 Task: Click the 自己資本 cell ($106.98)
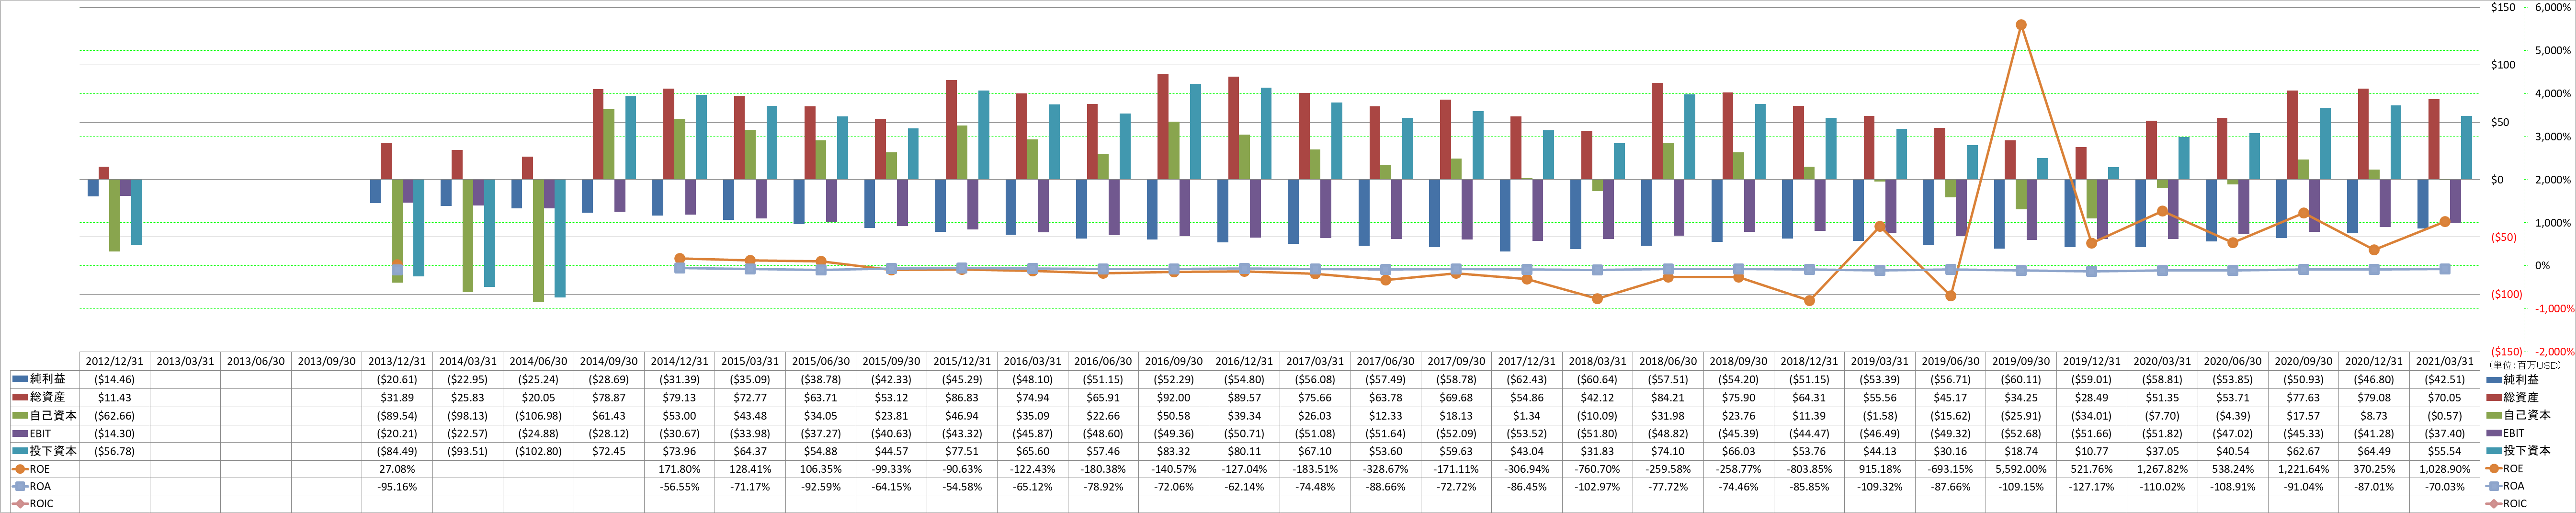538,416
